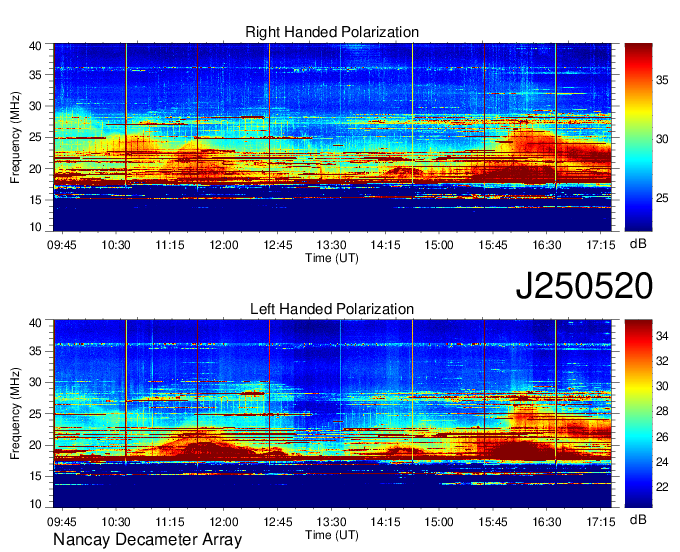
Task: Click the right-handed polarization spectrogram
Action: (332, 137)
